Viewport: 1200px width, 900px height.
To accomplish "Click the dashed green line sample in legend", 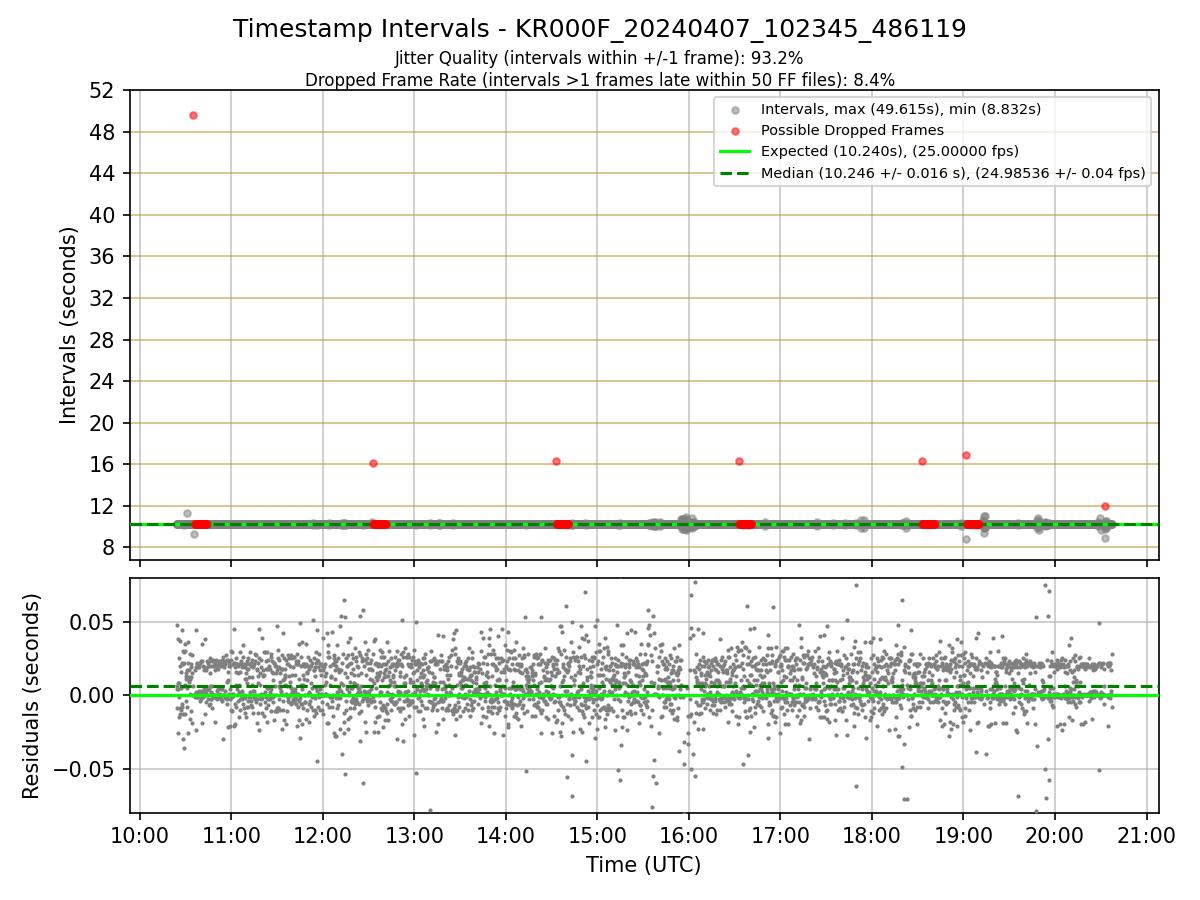I will click(x=736, y=173).
